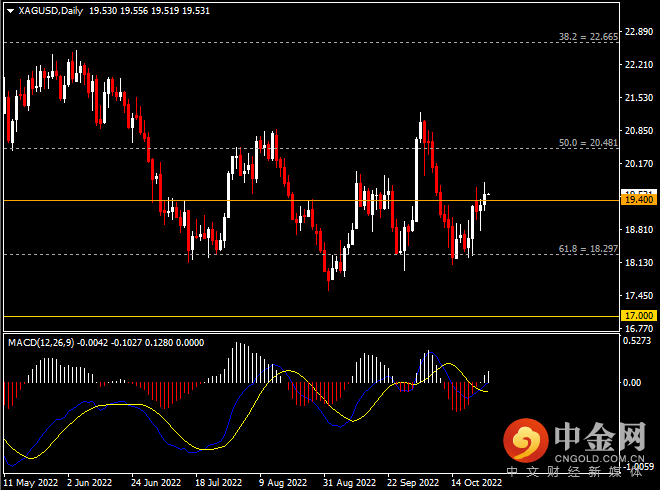
Task: Select the 21.530 price axis value
Action: [639, 98]
